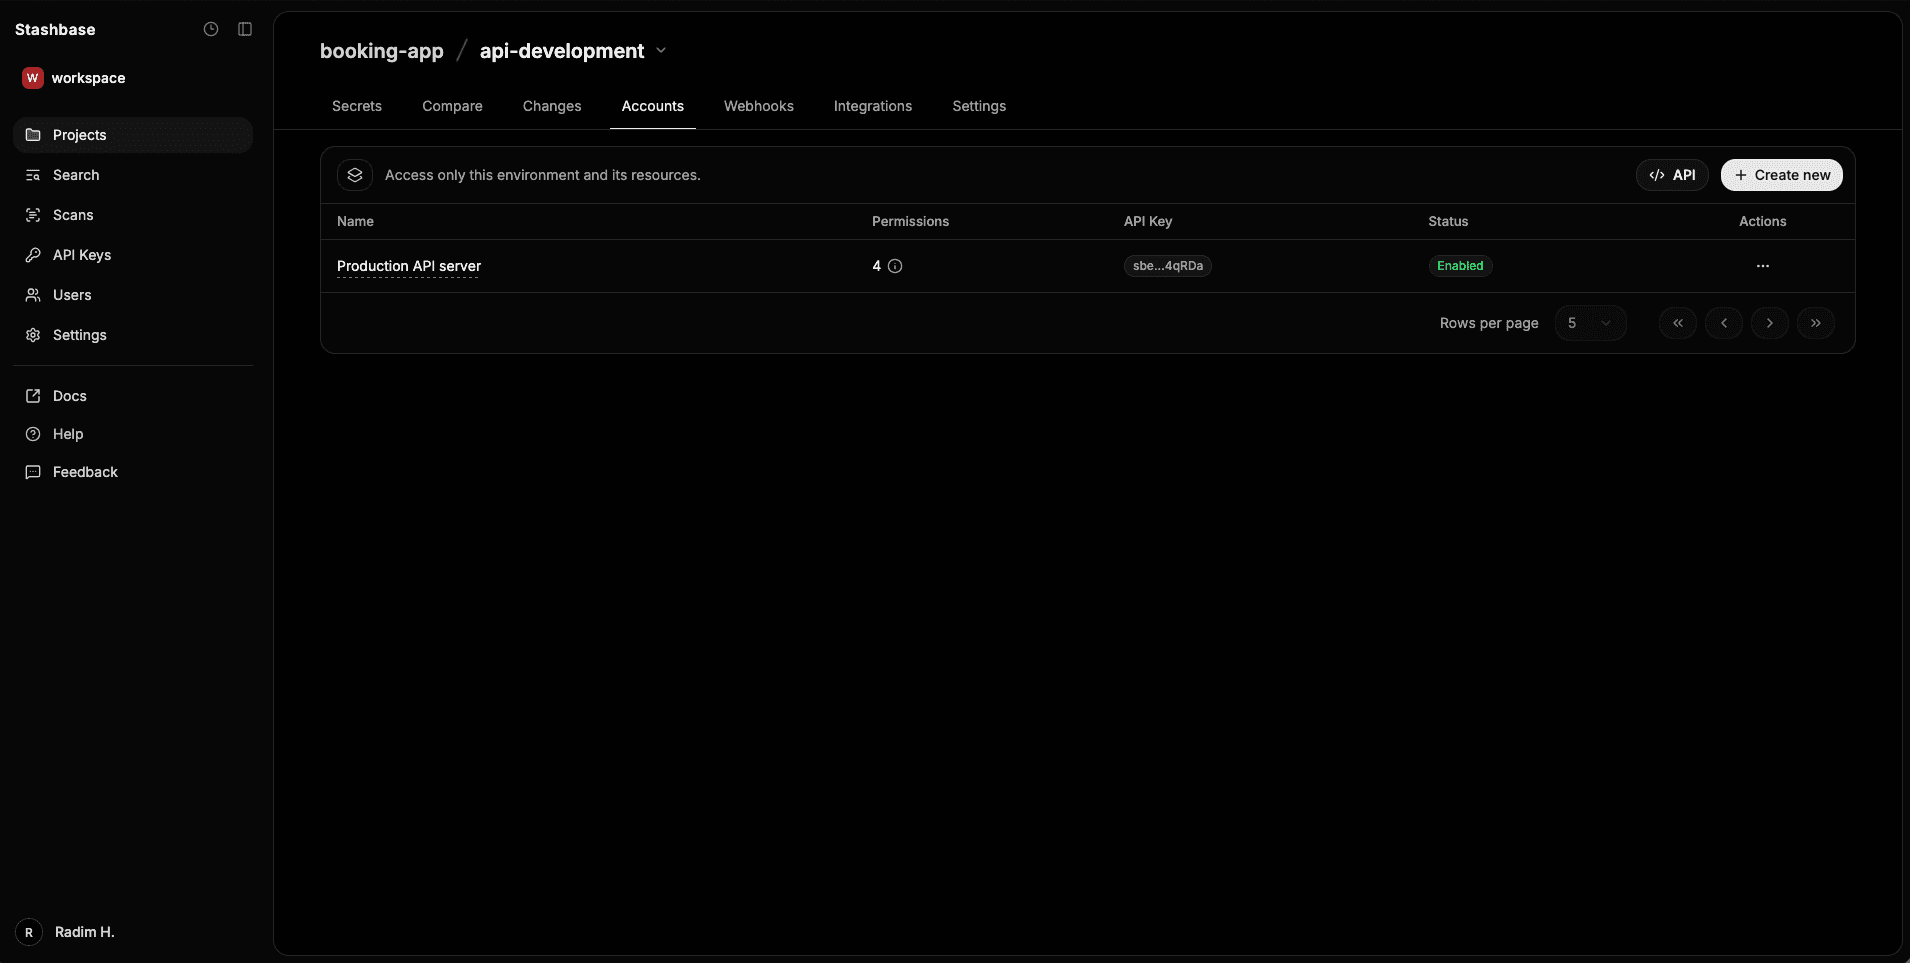
Task: Open the recent history clock icon
Action: (x=211, y=29)
